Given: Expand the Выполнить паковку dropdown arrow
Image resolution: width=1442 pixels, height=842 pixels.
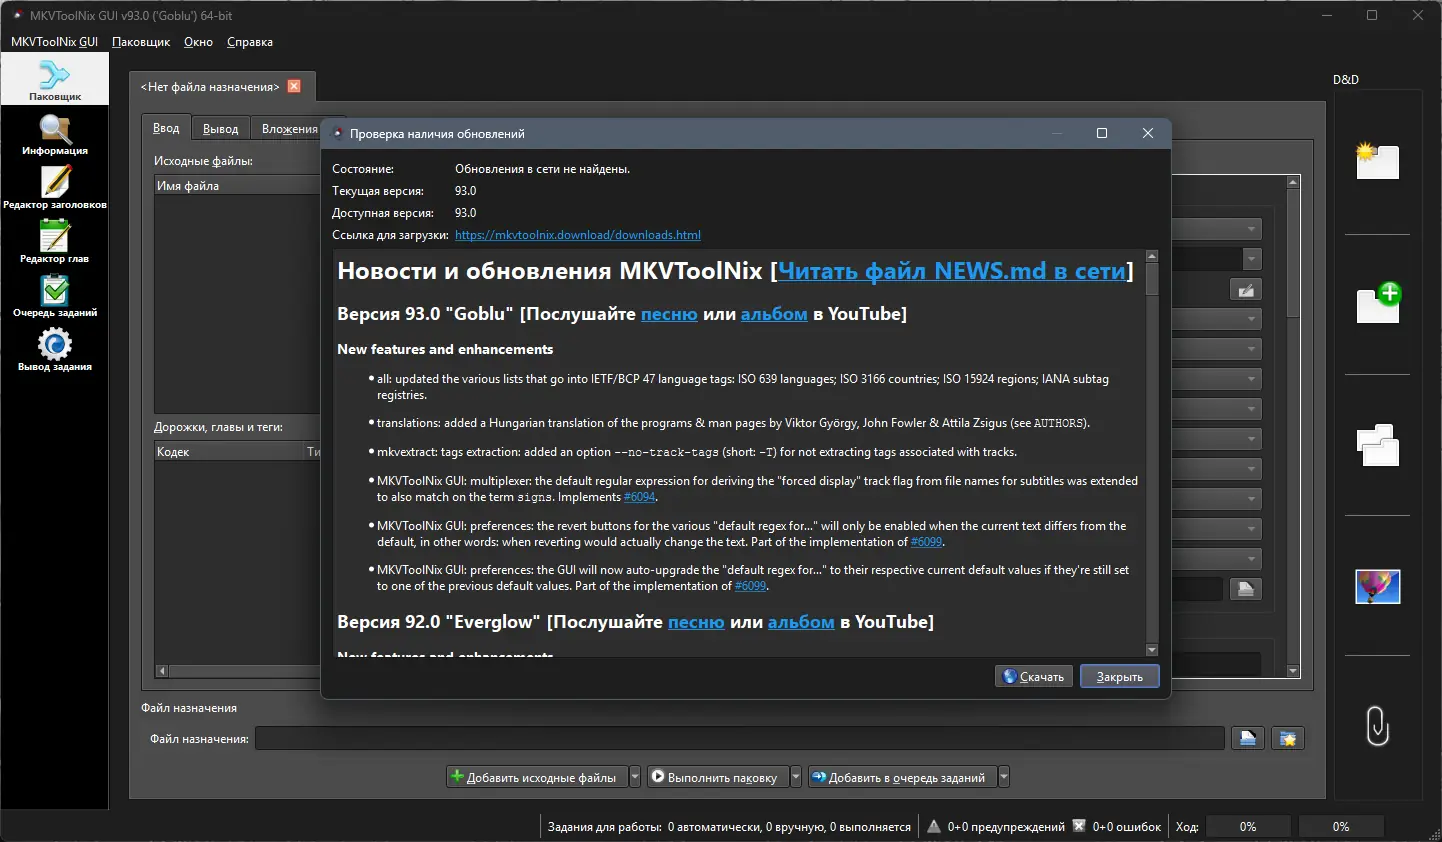Looking at the screenshot, I should (x=795, y=776).
